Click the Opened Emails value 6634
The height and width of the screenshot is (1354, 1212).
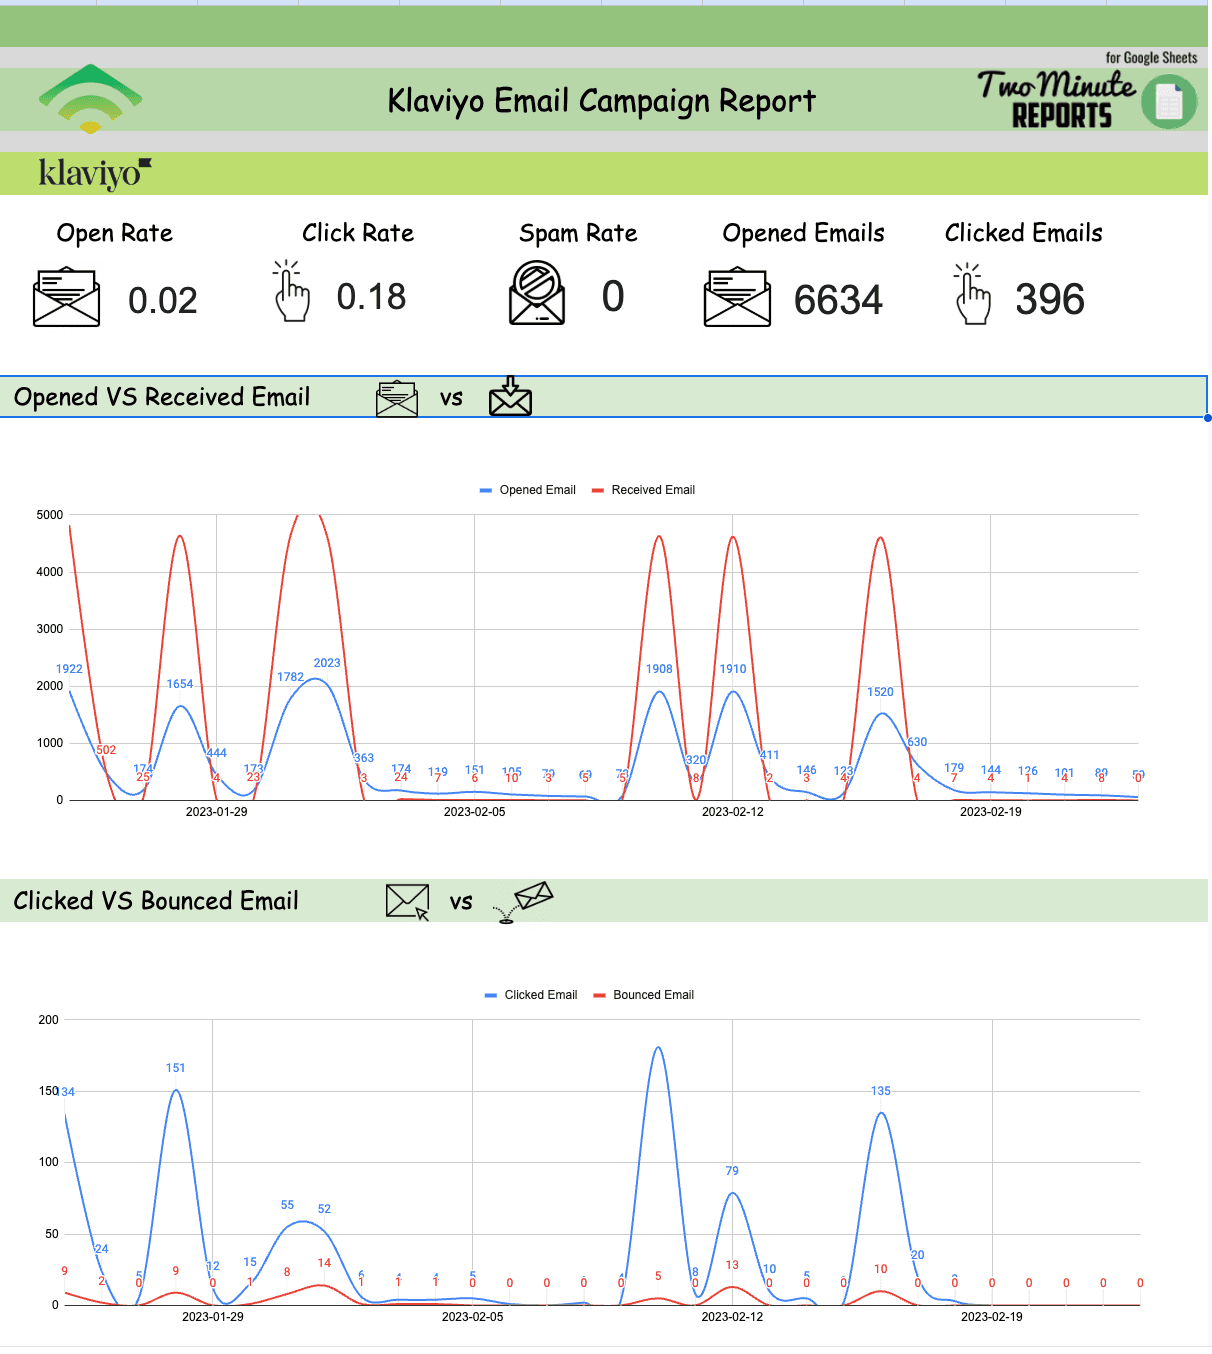(x=838, y=300)
